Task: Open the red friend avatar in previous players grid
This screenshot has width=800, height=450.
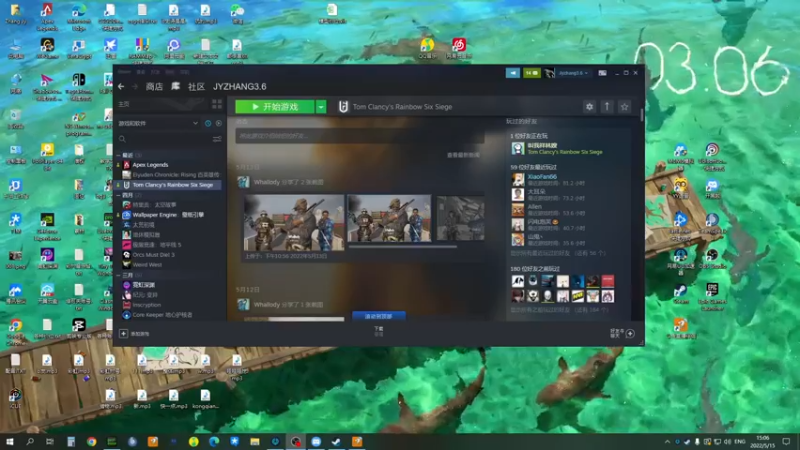Action: (x=607, y=281)
